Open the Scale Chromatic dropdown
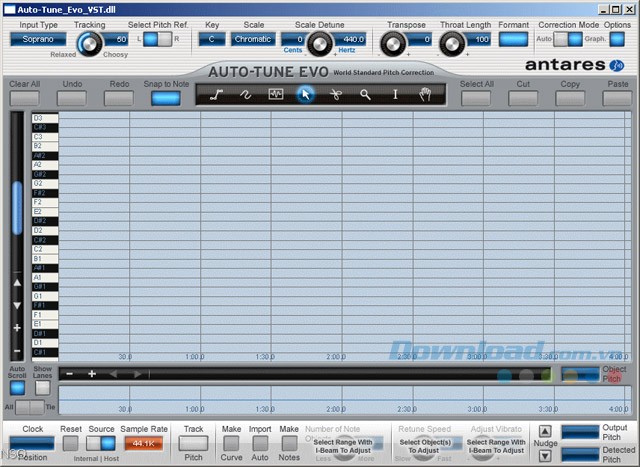Viewport: 640px width, 467px height. [x=253, y=39]
